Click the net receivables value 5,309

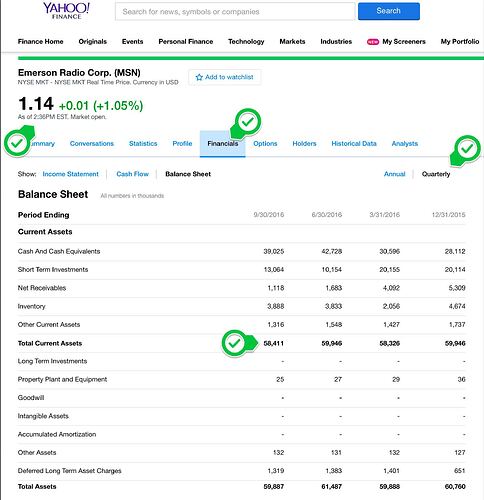coord(457,288)
